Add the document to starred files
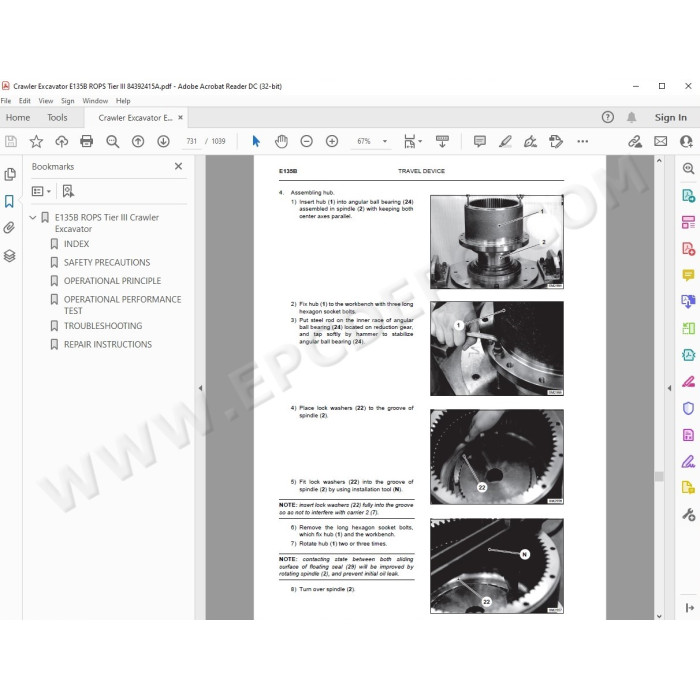 click(36, 142)
